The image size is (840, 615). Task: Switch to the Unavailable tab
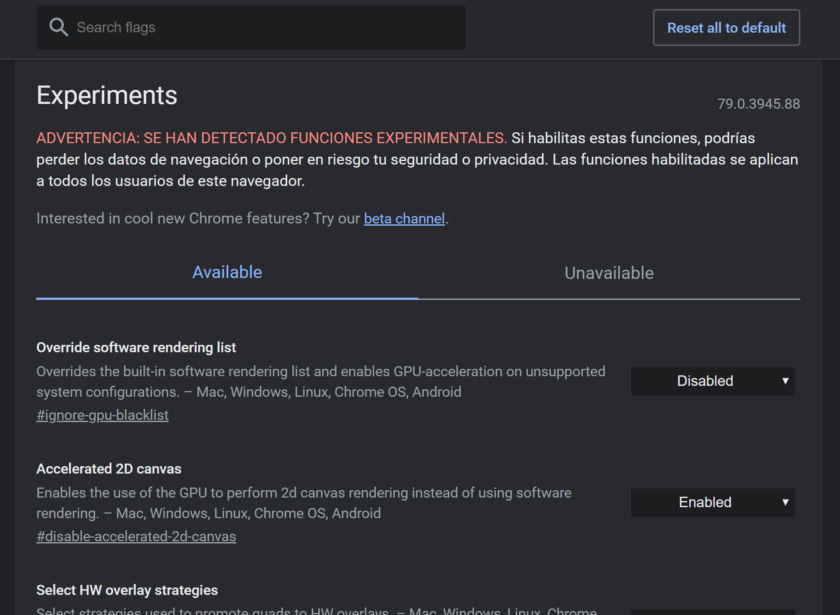608,272
